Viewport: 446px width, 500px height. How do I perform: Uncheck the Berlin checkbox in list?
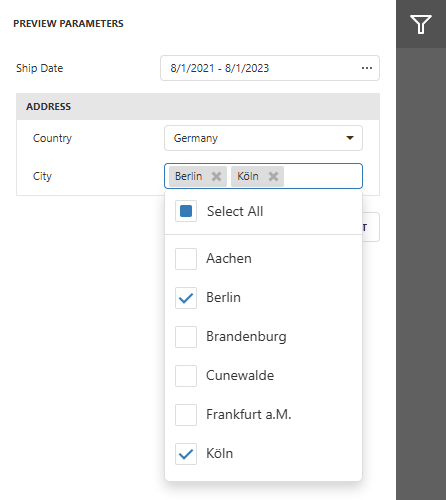coord(186,298)
